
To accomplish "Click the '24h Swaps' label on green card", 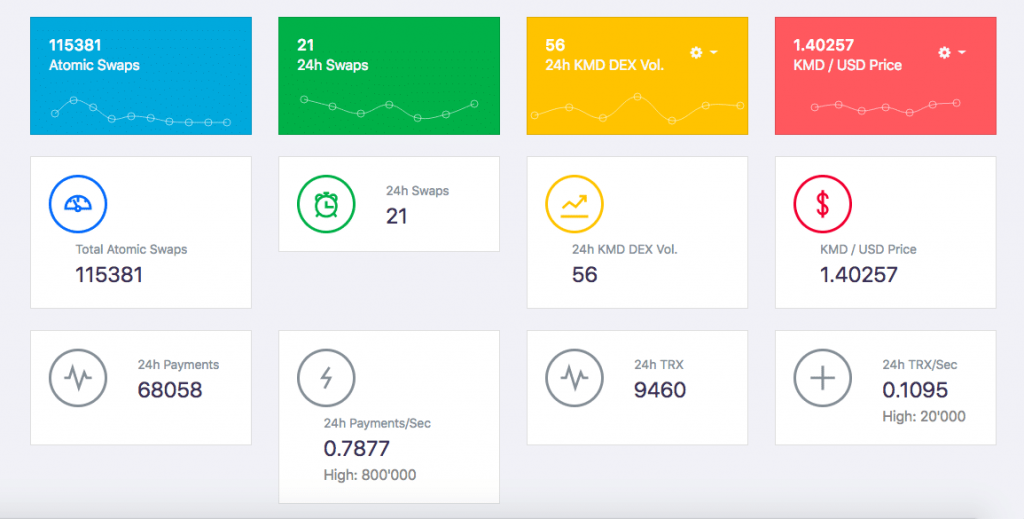I will click(332, 65).
